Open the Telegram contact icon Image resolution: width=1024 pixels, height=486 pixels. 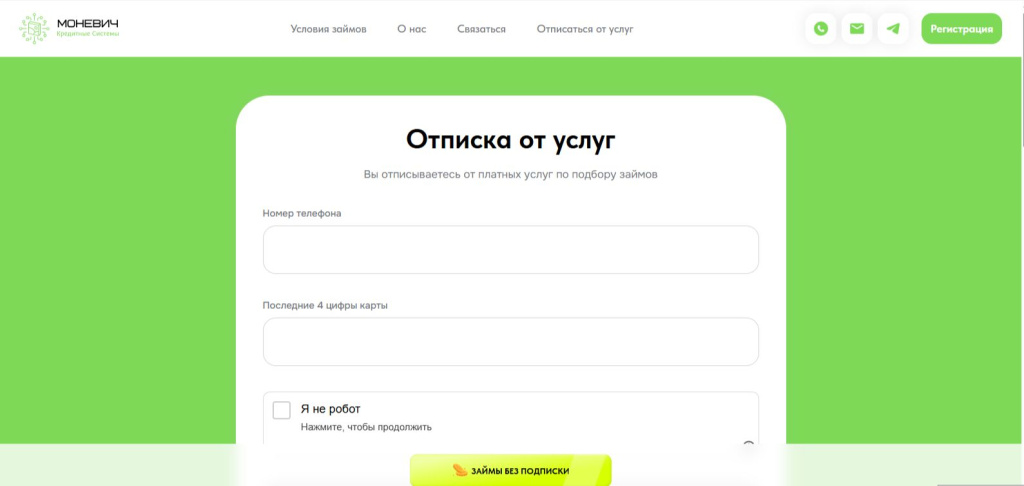(893, 29)
